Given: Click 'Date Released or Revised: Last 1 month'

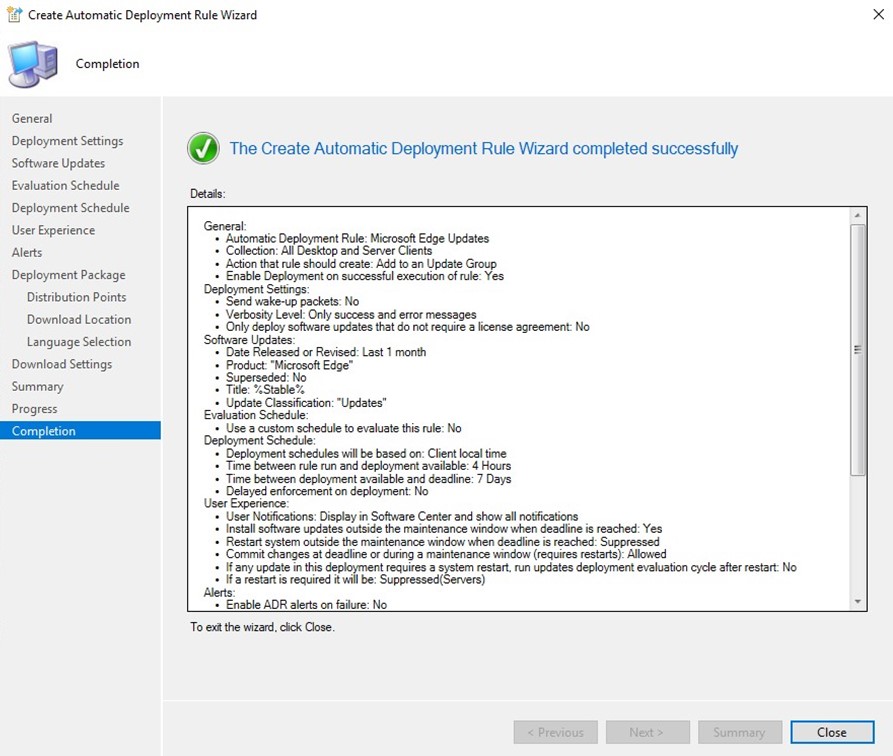Looking at the screenshot, I should click(x=326, y=352).
